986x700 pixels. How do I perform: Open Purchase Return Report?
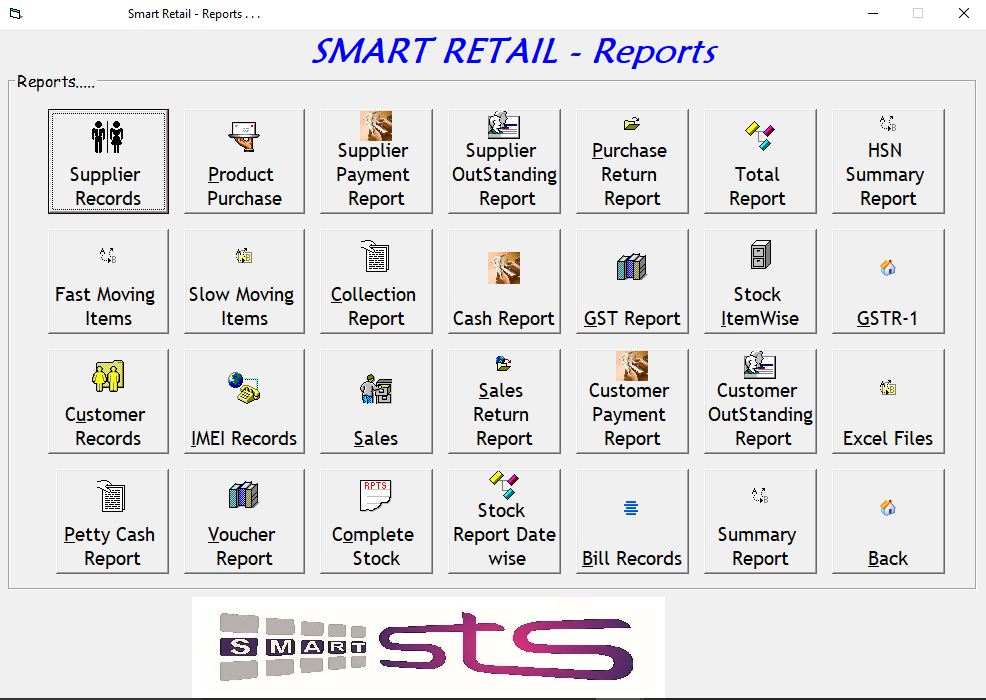click(x=632, y=162)
